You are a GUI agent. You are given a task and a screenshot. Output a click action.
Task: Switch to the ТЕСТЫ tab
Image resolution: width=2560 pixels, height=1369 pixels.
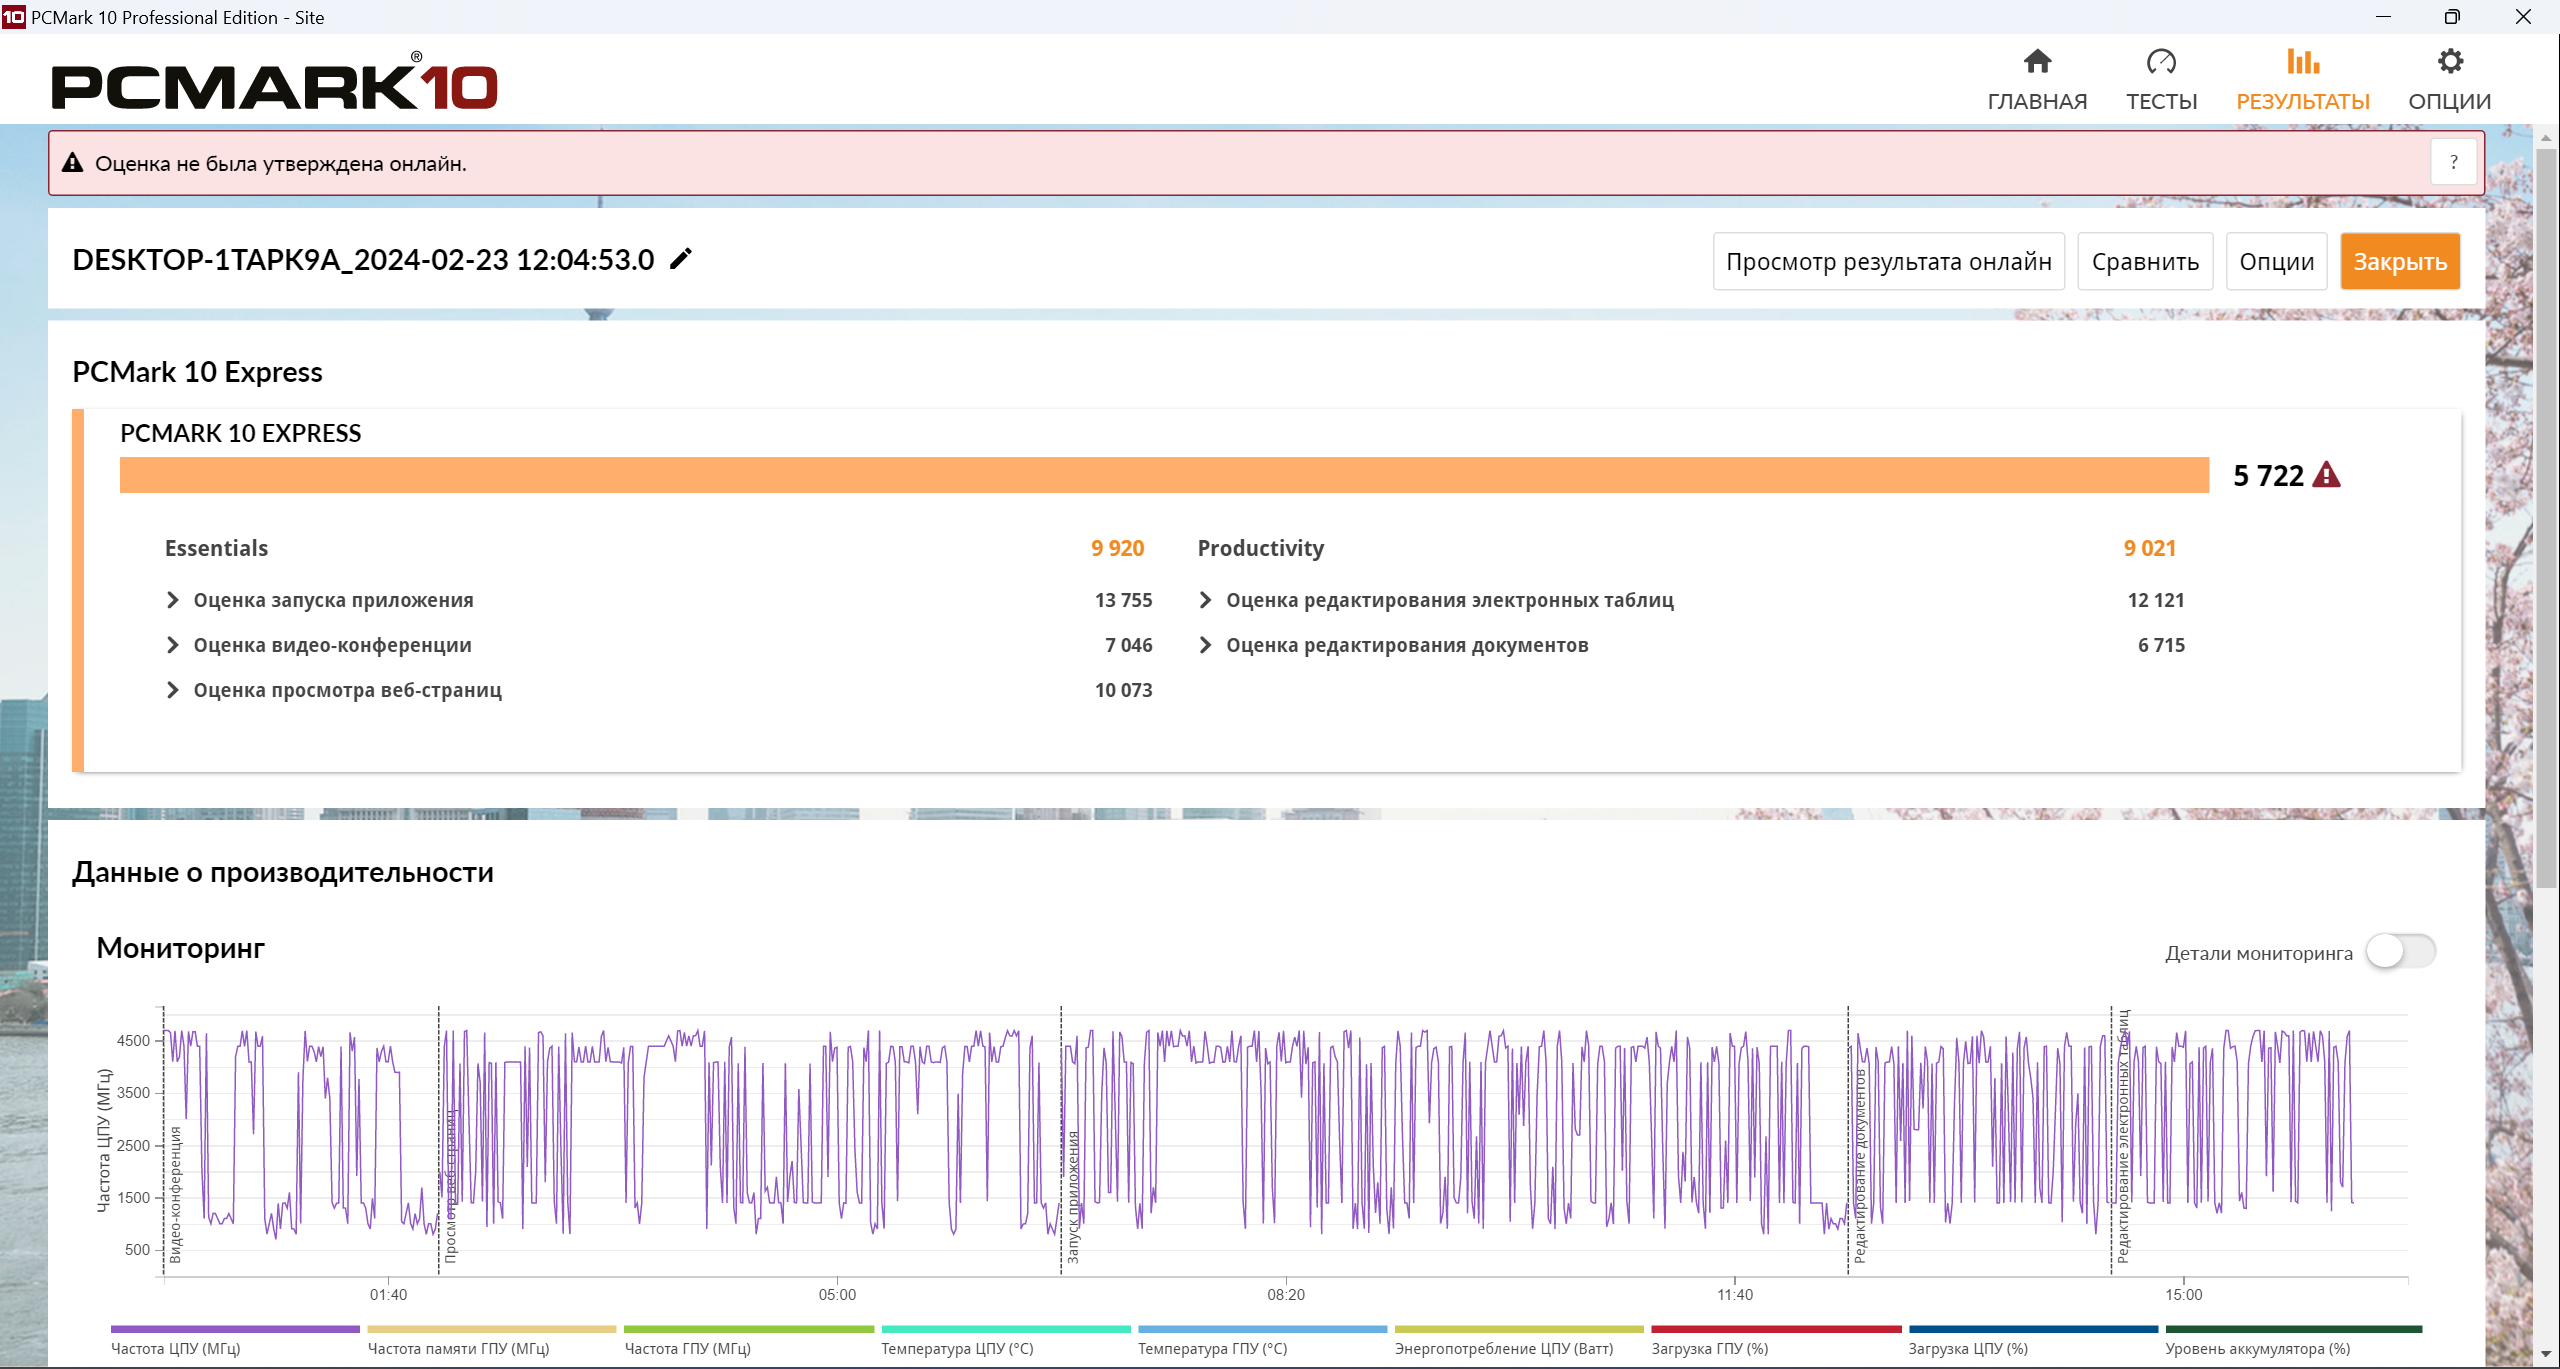(x=2161, y=80)
